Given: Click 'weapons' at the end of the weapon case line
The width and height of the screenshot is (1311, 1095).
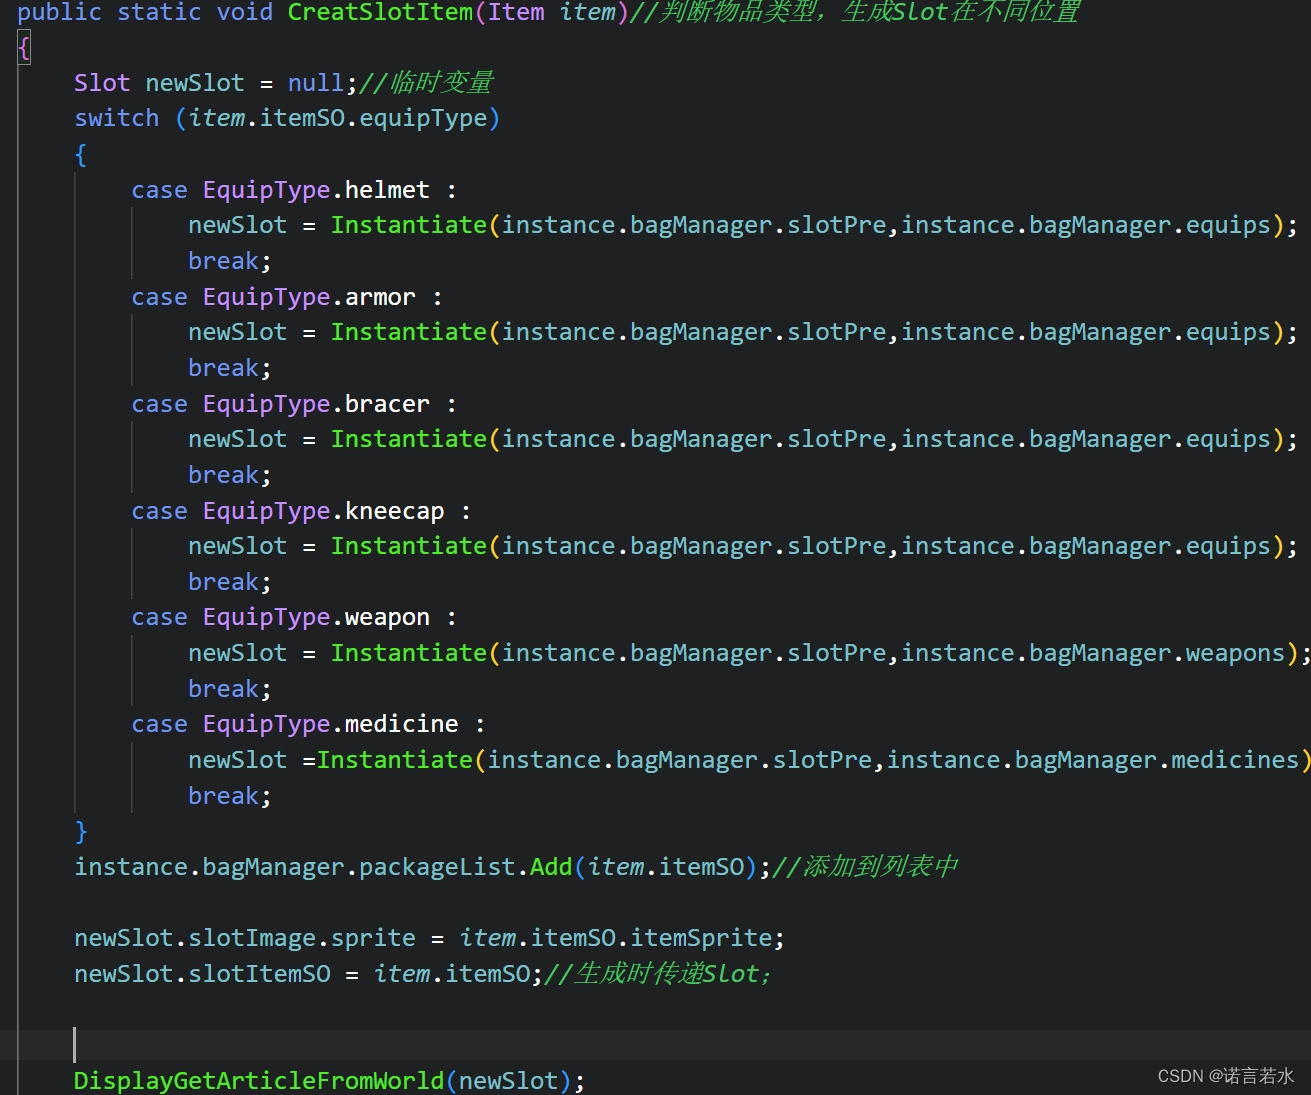Looking at the screenshot, I should coord(1235,654).
